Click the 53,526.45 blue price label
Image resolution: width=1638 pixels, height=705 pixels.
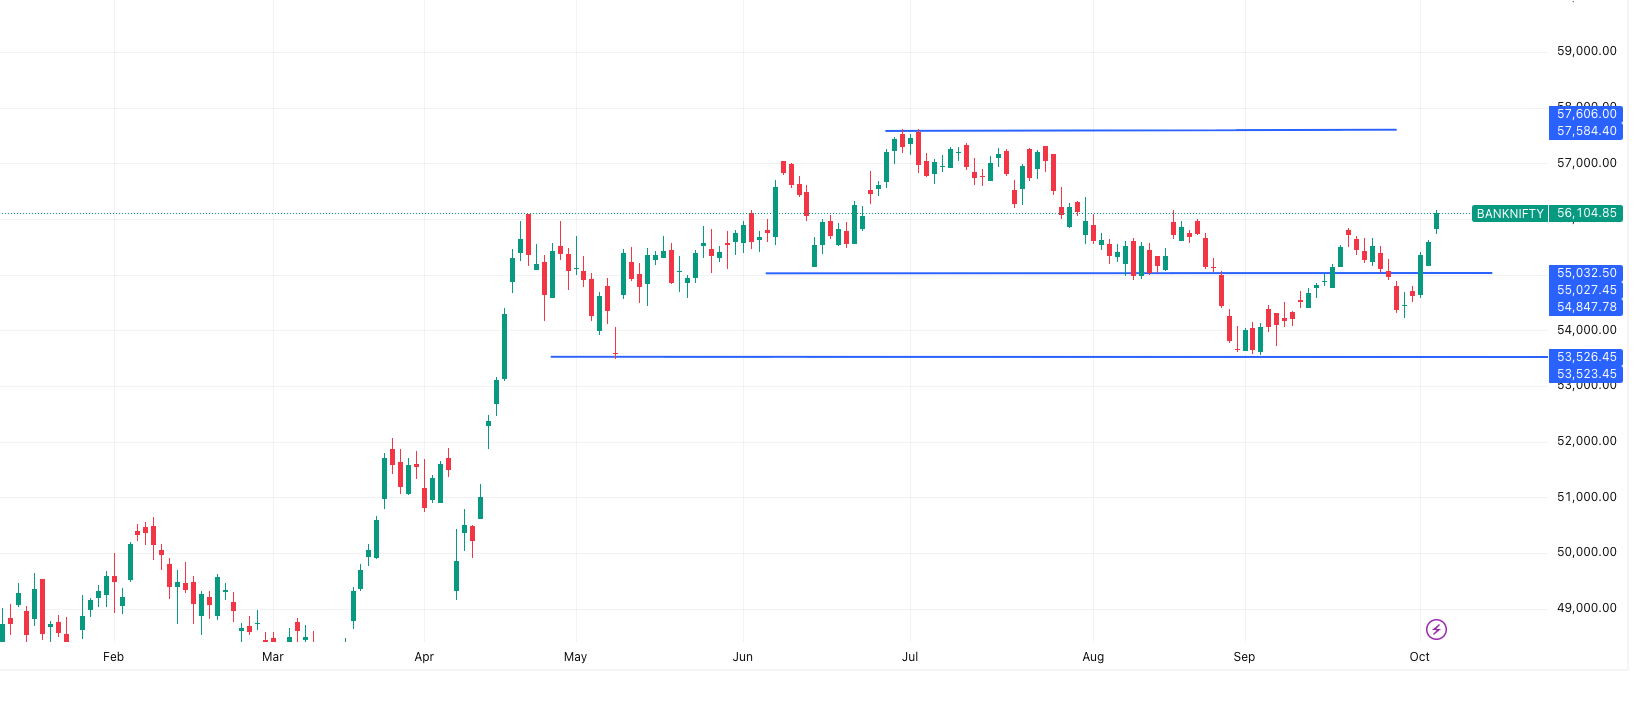(x=1586, y=357)
